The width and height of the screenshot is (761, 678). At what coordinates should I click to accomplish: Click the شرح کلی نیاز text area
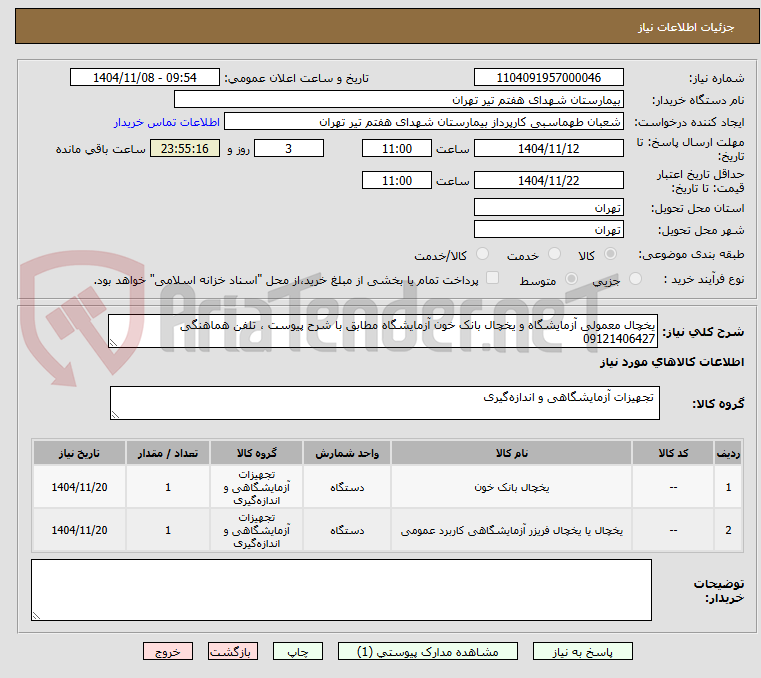tap(383, 331)
